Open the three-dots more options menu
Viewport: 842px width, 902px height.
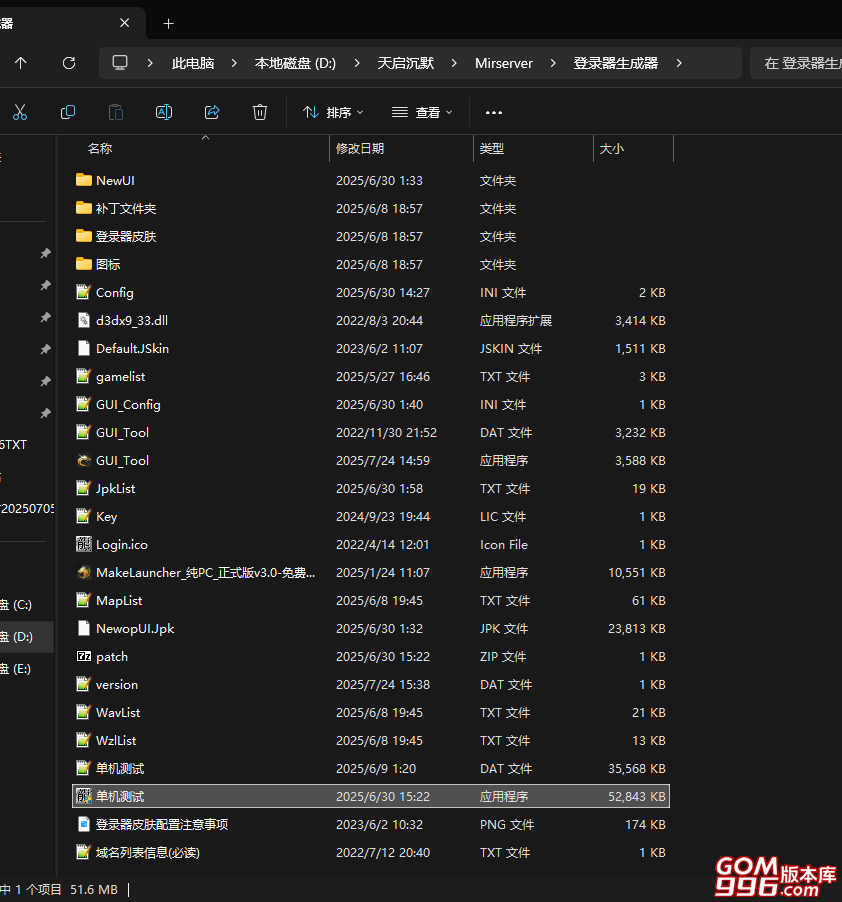click(493, 112)
